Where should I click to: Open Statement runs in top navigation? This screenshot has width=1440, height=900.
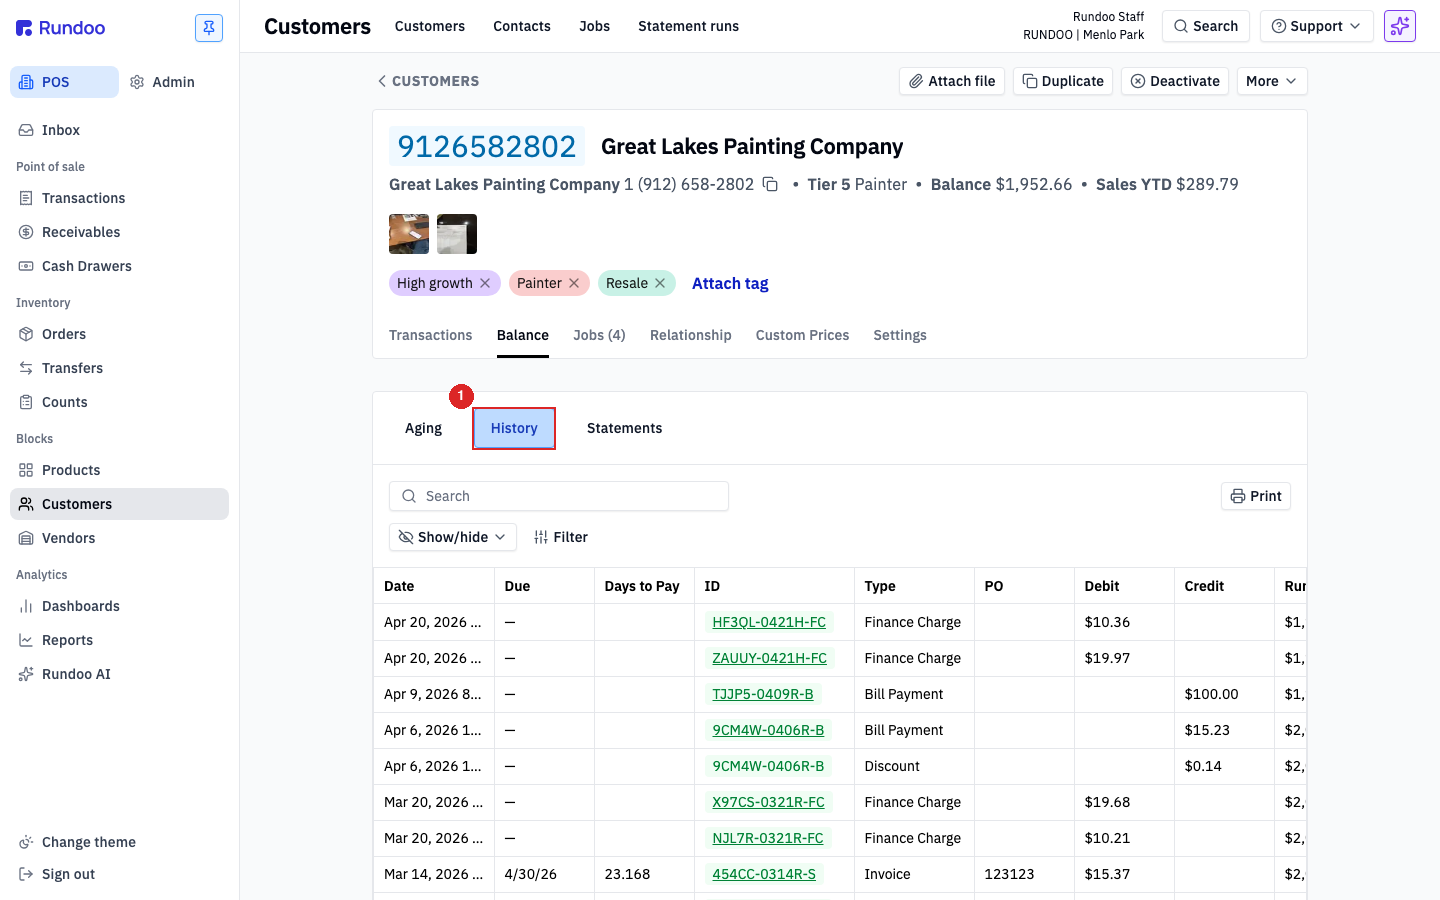pos(688,26)
